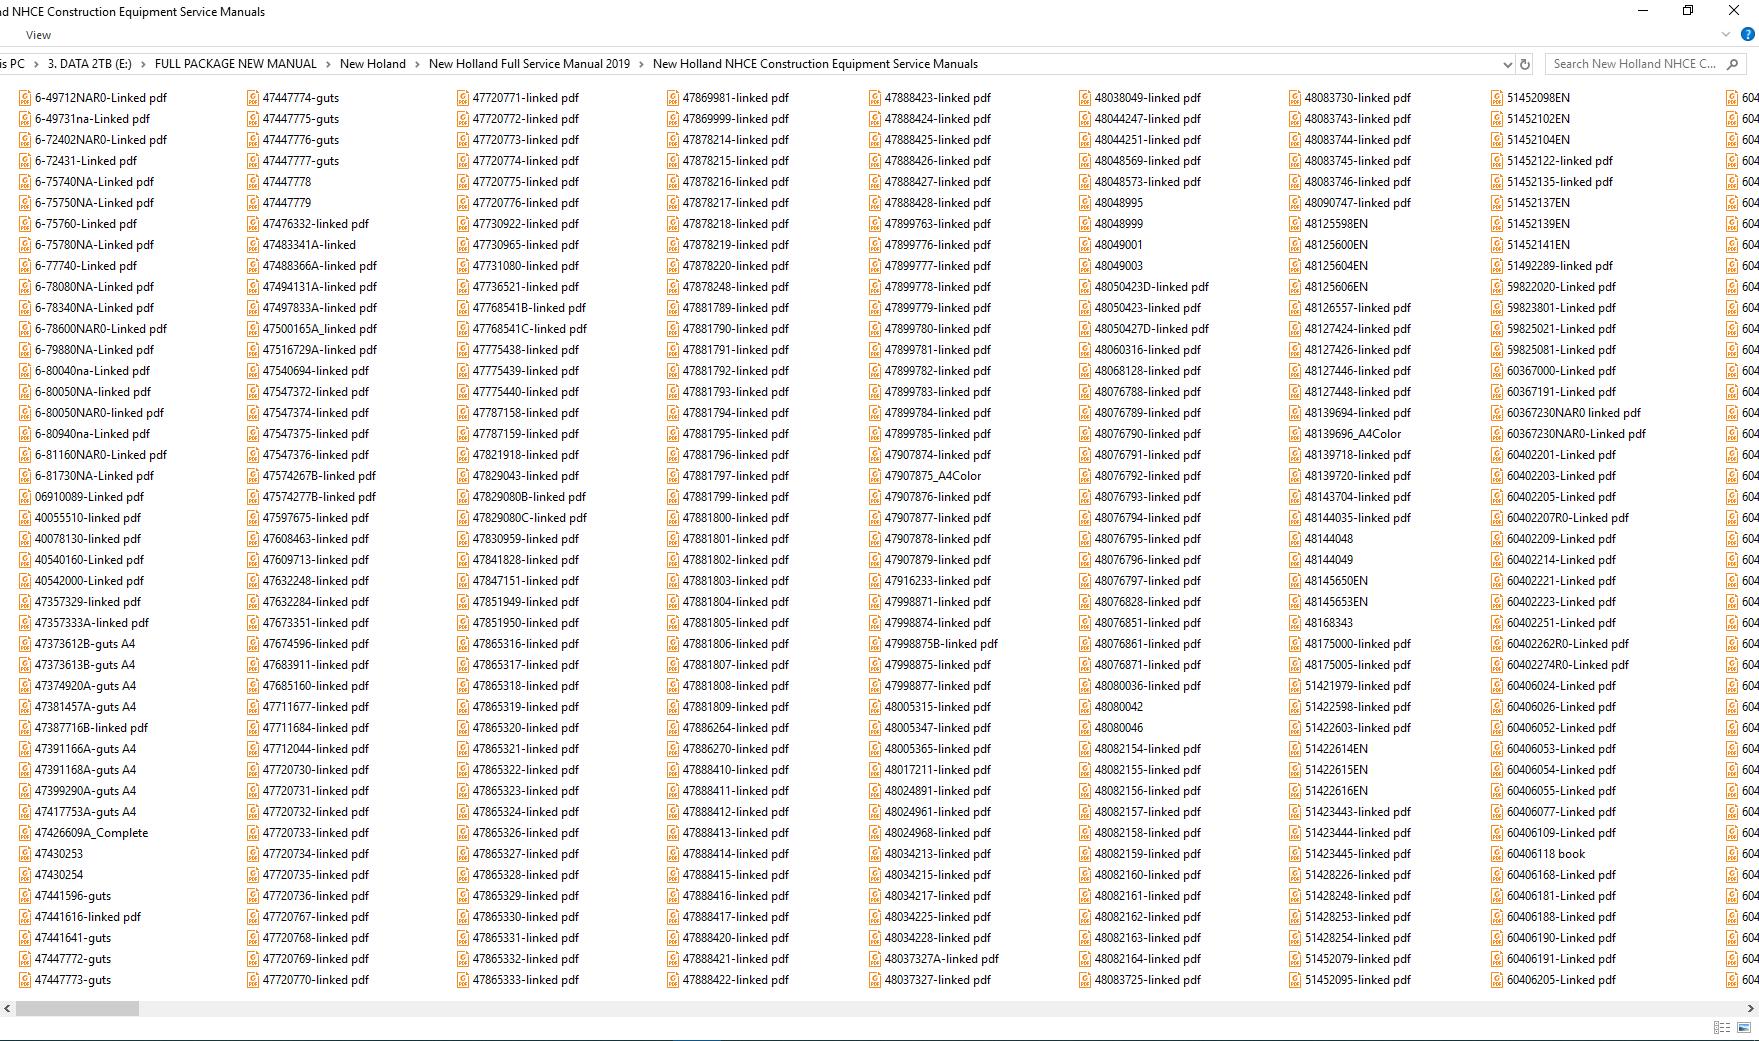
Task: Select PDF icon of 60406118 book
Action: (1497, 854)
